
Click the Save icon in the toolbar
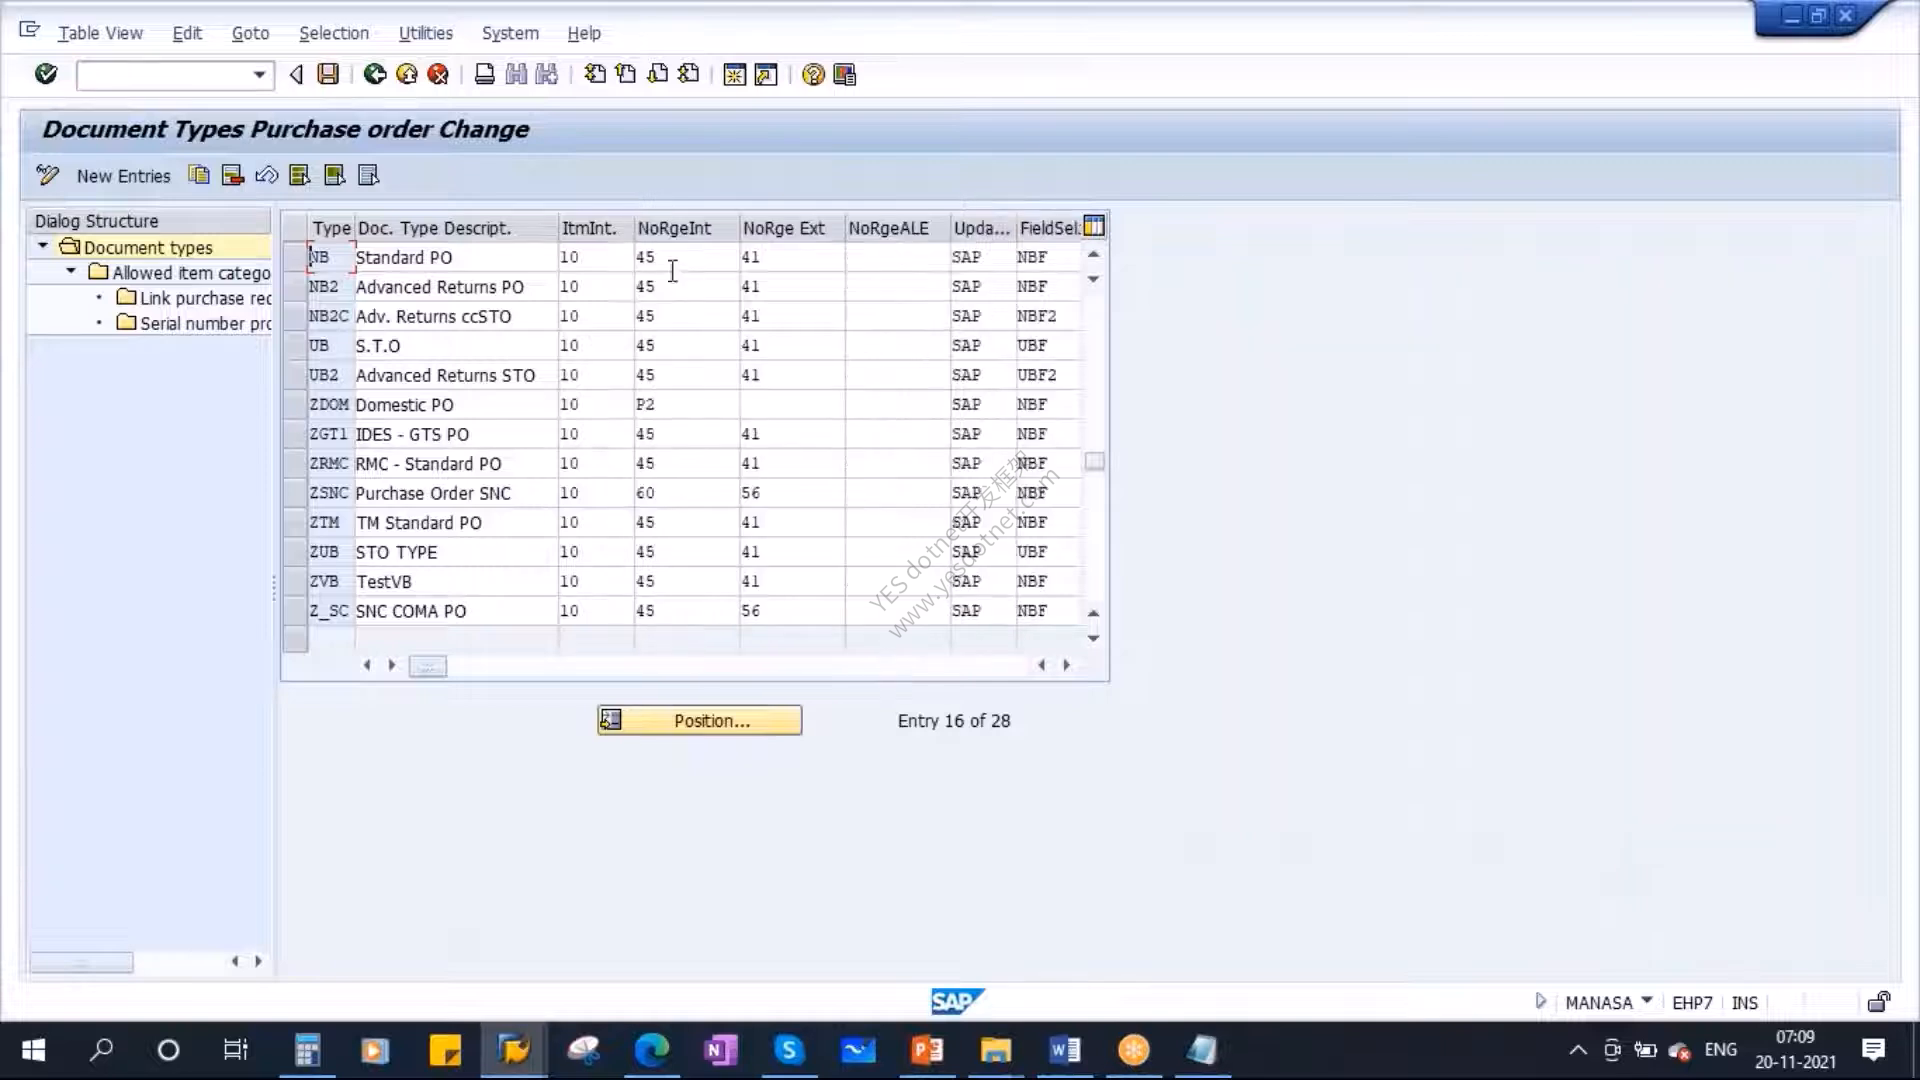pos(328,74)
